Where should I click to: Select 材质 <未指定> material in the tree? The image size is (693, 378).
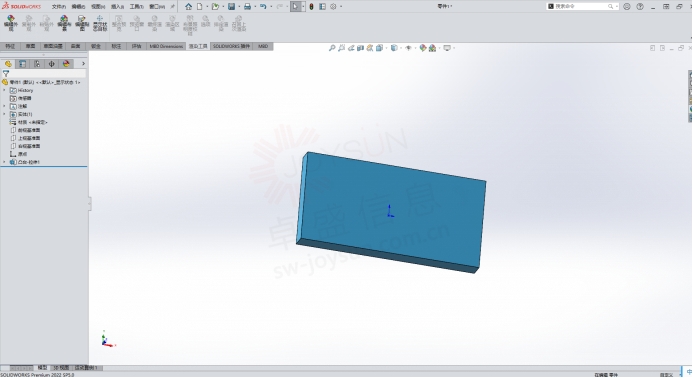click(x=28, y=122)
